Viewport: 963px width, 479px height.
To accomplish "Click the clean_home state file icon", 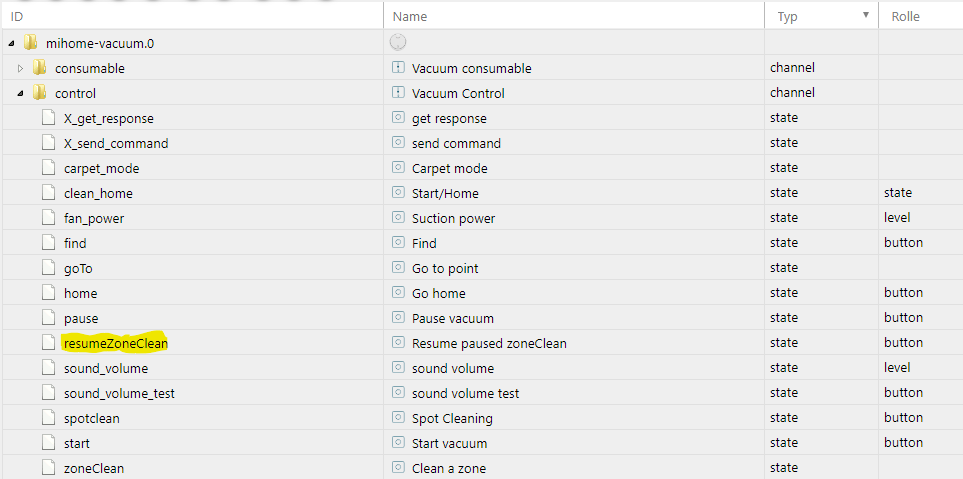I will [49, 193].
